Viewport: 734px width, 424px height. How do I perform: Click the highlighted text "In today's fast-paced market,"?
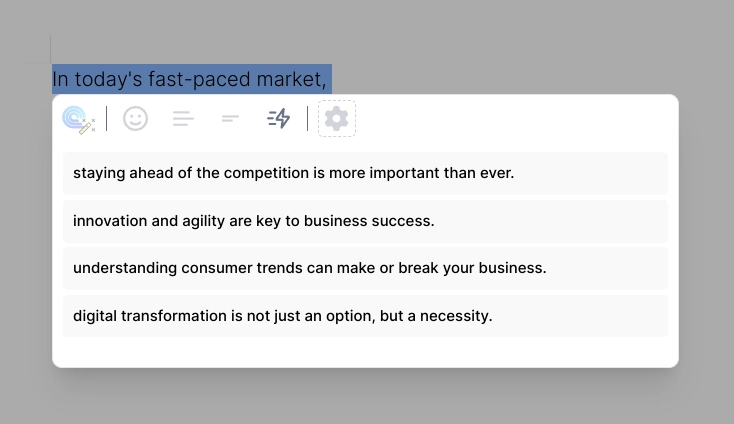point(189,79)
